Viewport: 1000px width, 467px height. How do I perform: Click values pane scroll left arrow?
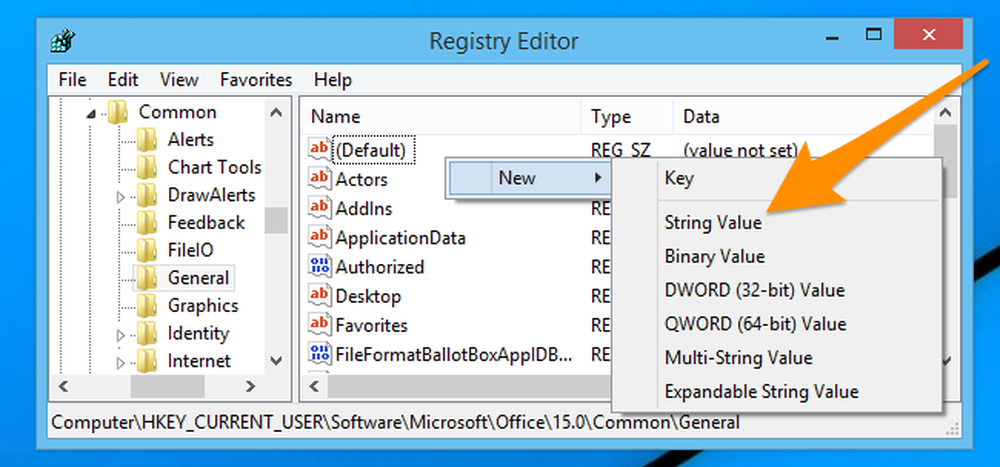pos(314,386)
